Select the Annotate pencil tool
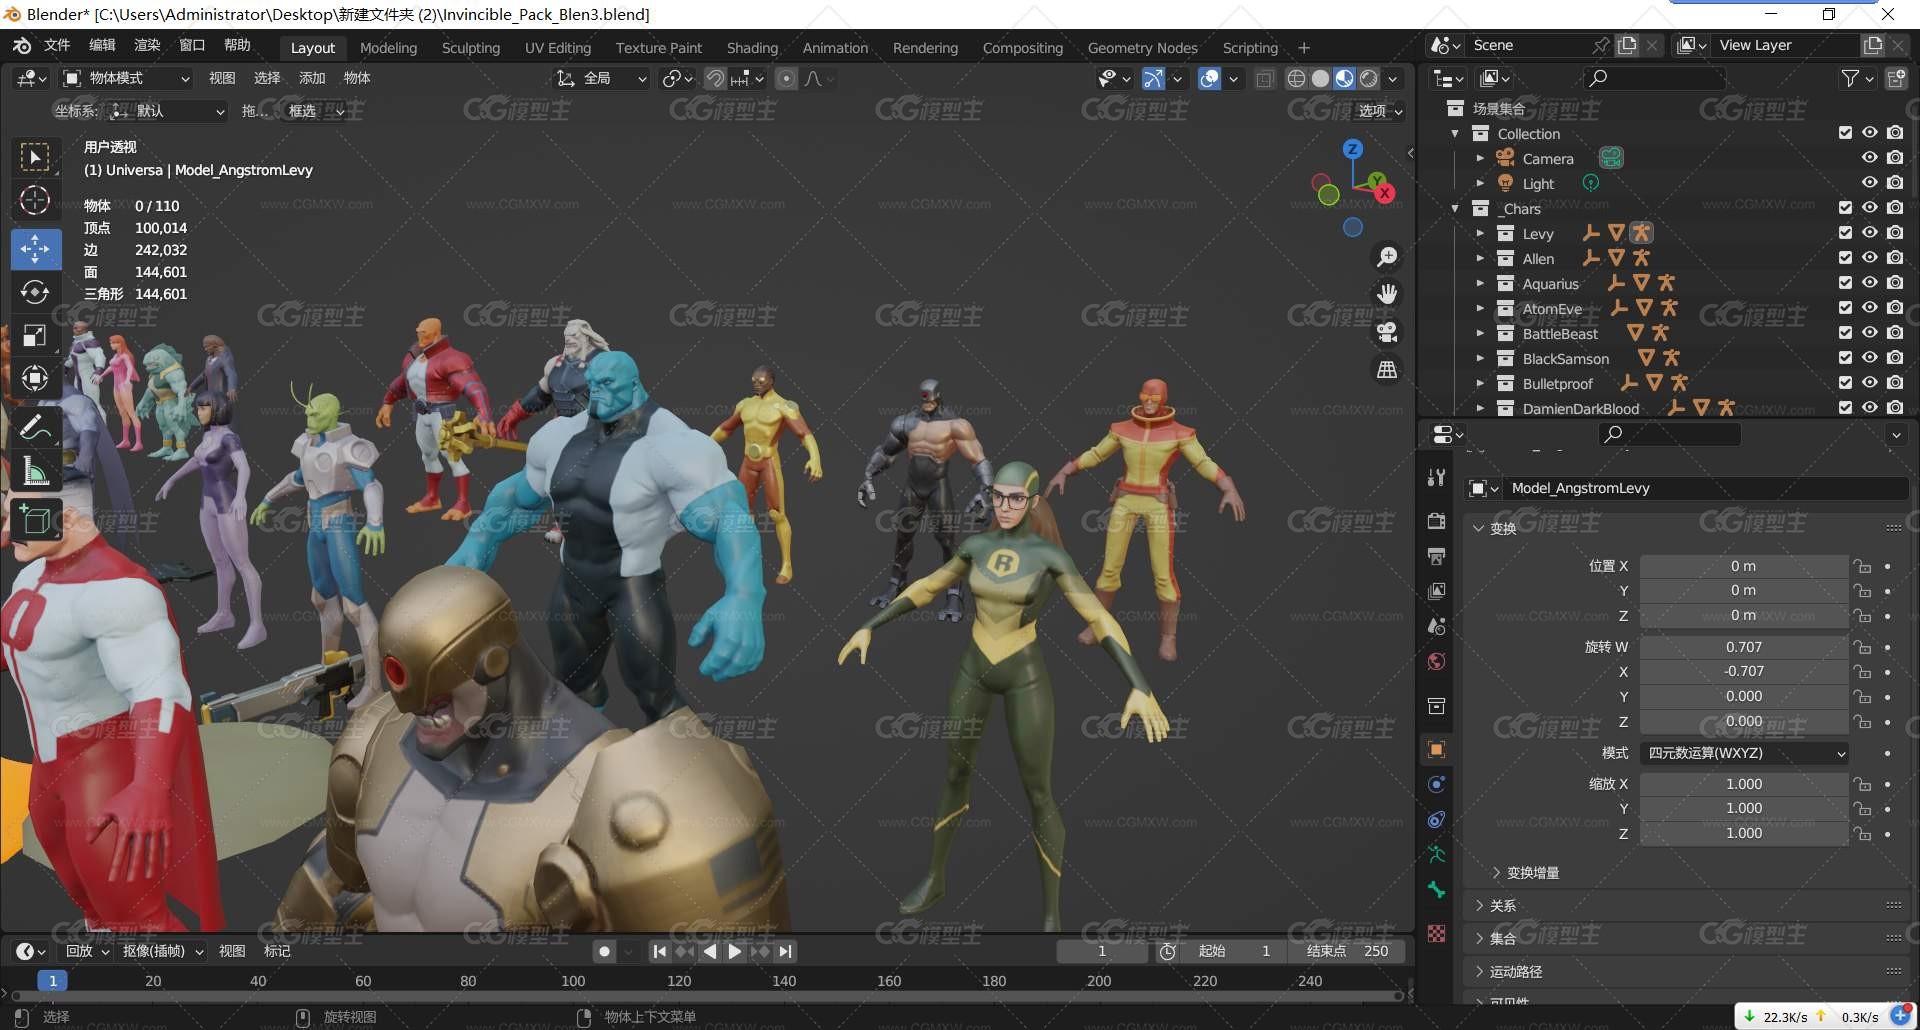Viewport: 1920px width, 1030px height. [x=35, y=427]
